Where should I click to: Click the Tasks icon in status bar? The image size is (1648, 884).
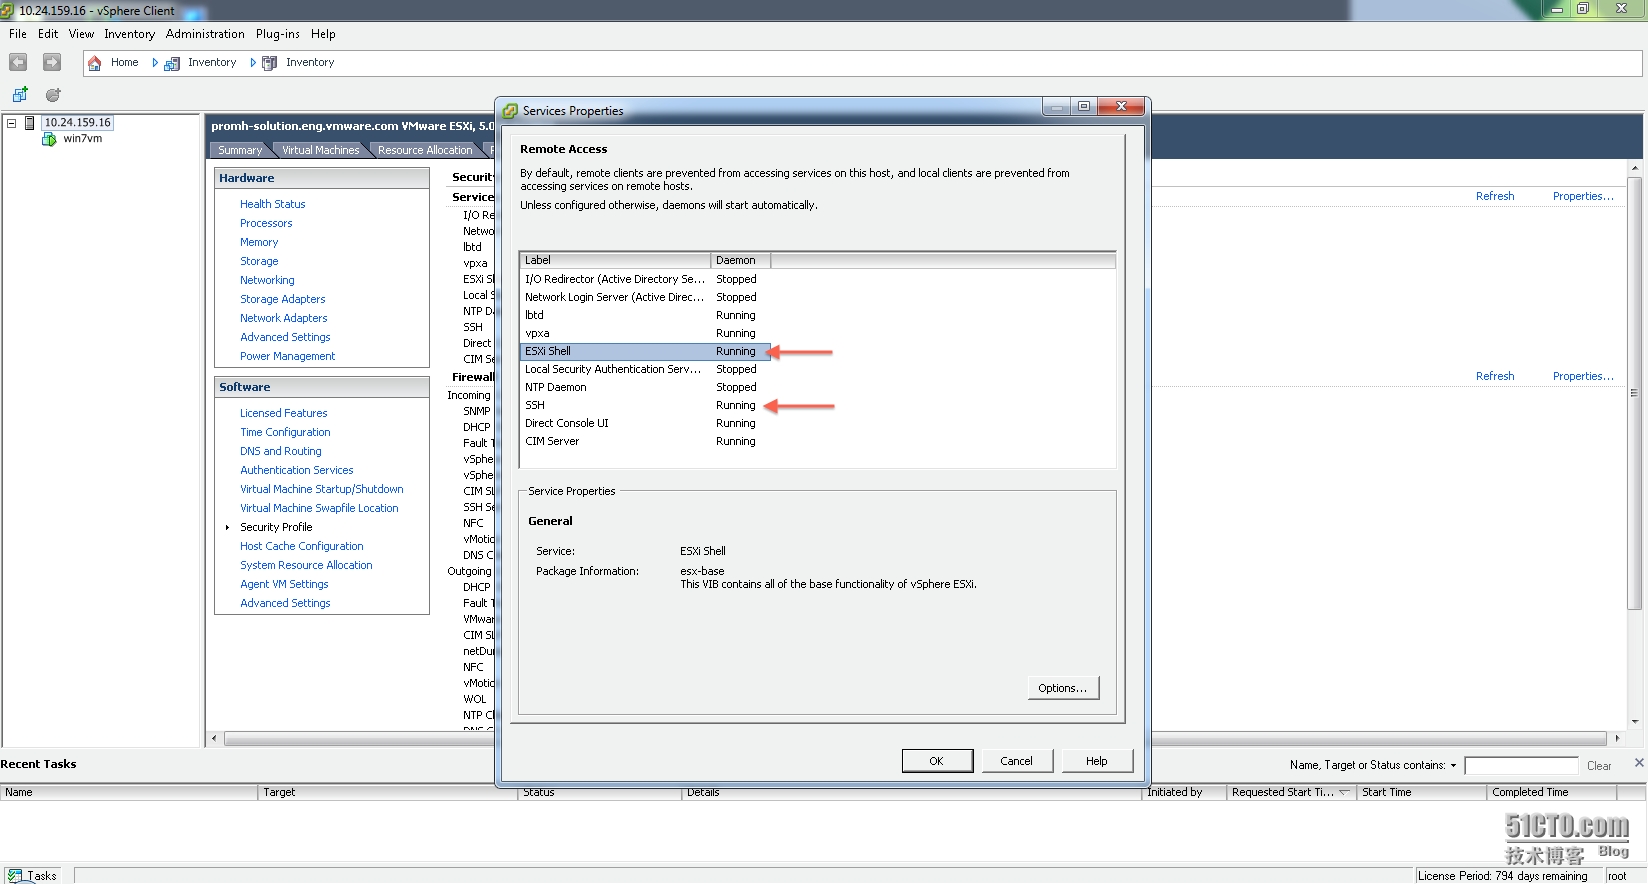click(x=15, y=876)
